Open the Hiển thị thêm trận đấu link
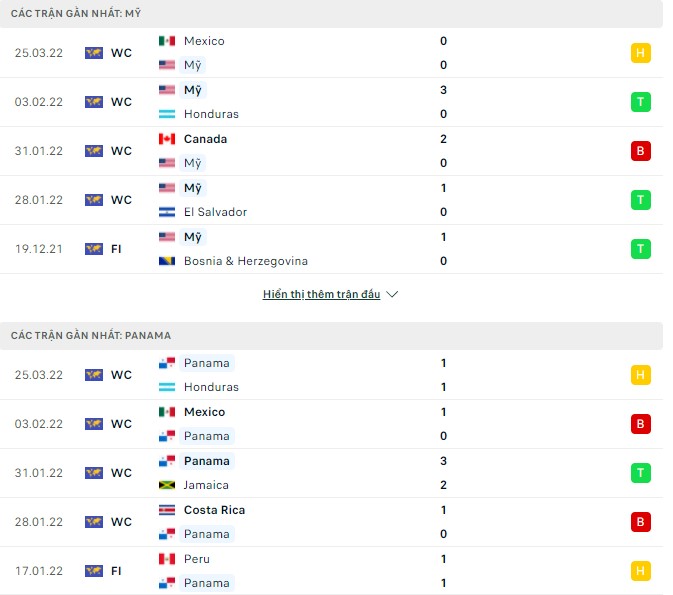 click(321, 295)
